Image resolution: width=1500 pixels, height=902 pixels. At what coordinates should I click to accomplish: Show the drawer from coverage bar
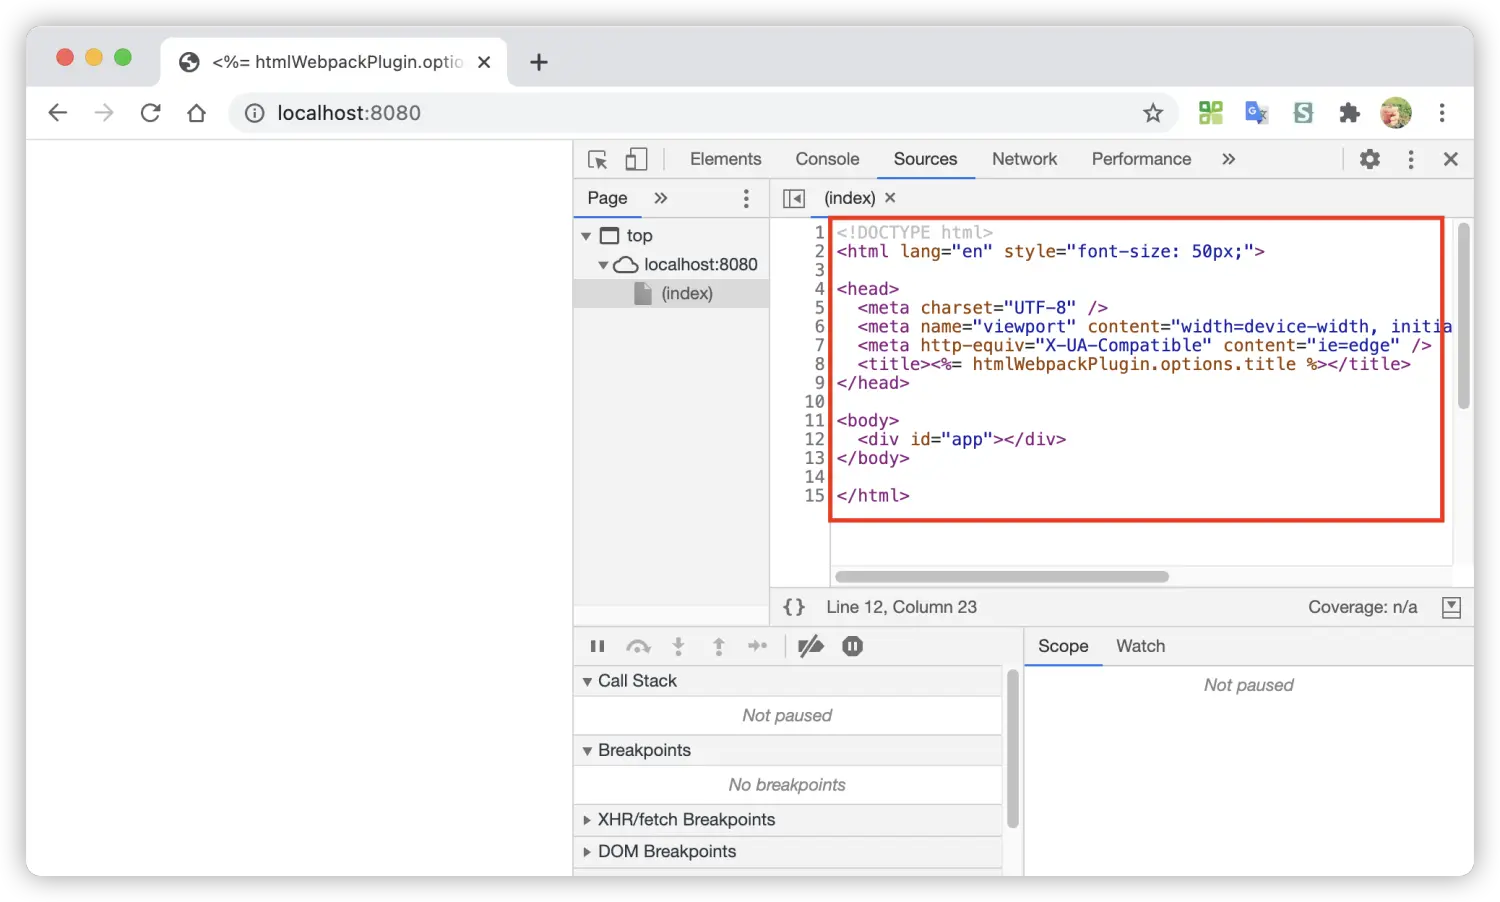point(1452,607)
